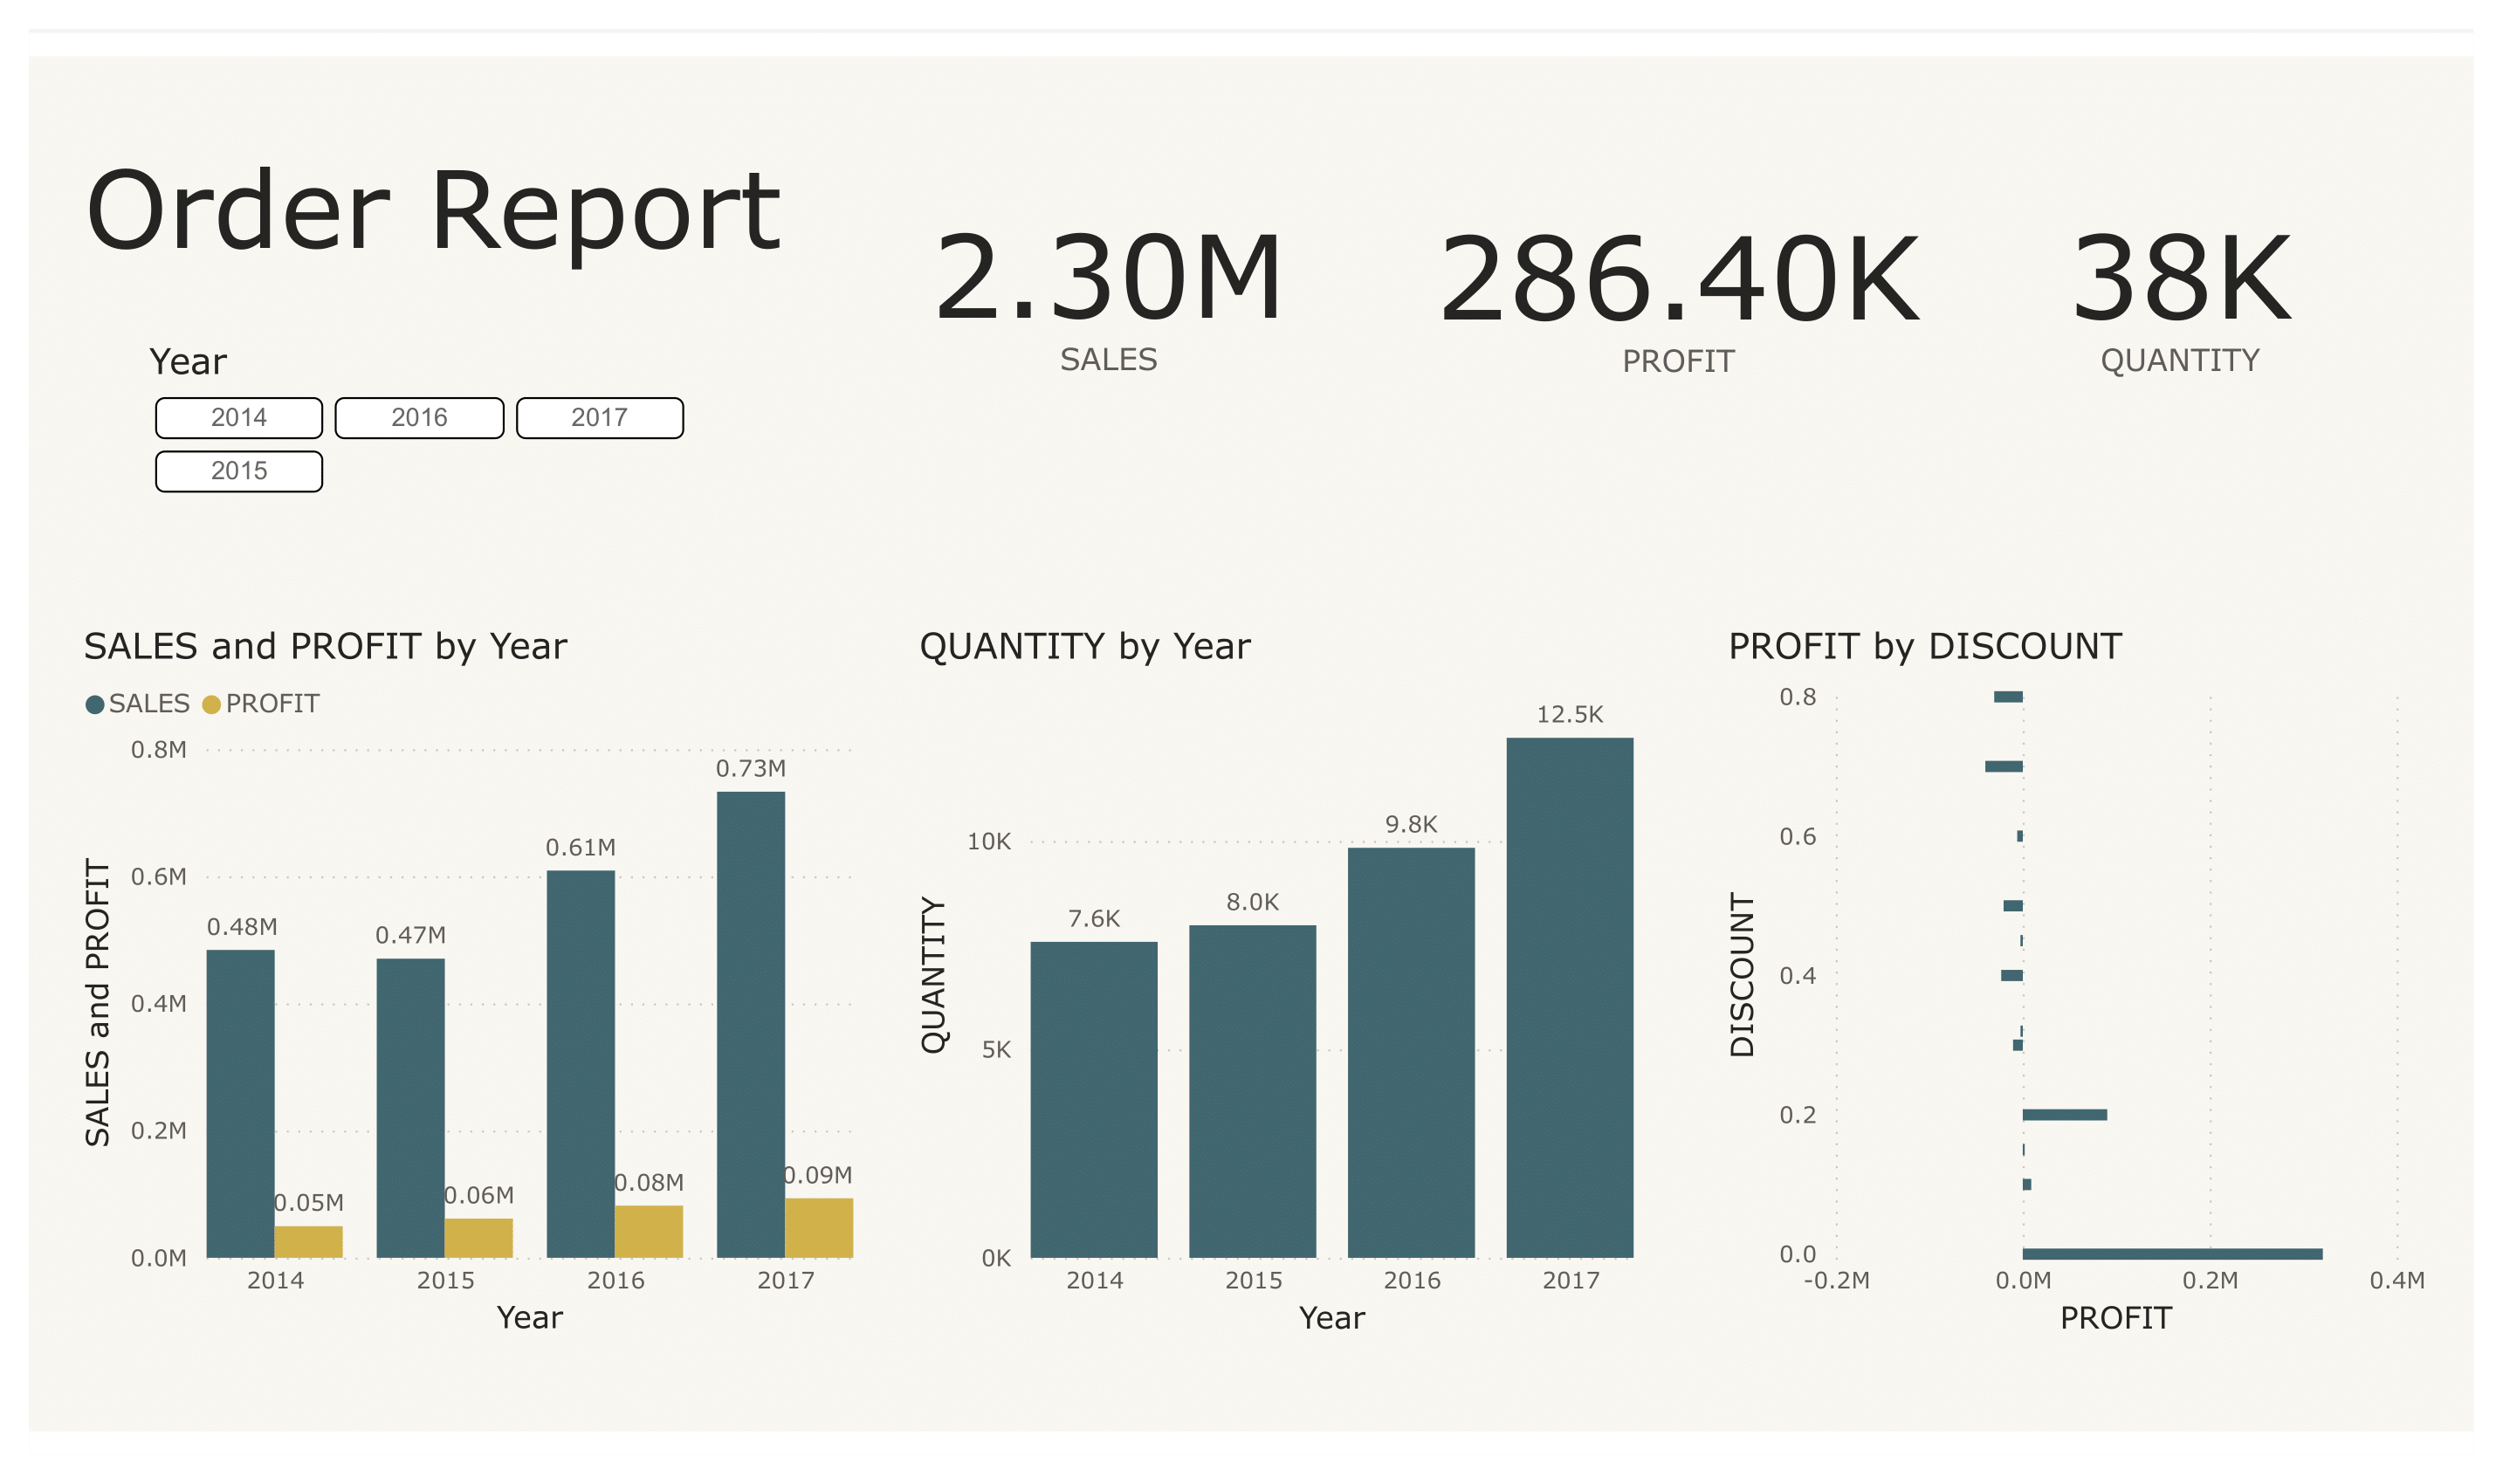Image resolution: width=2503 pixels, height=1484 pixels.
Task: Select the 2017 sales bar labeled 0.73M
Action: 751,1025
